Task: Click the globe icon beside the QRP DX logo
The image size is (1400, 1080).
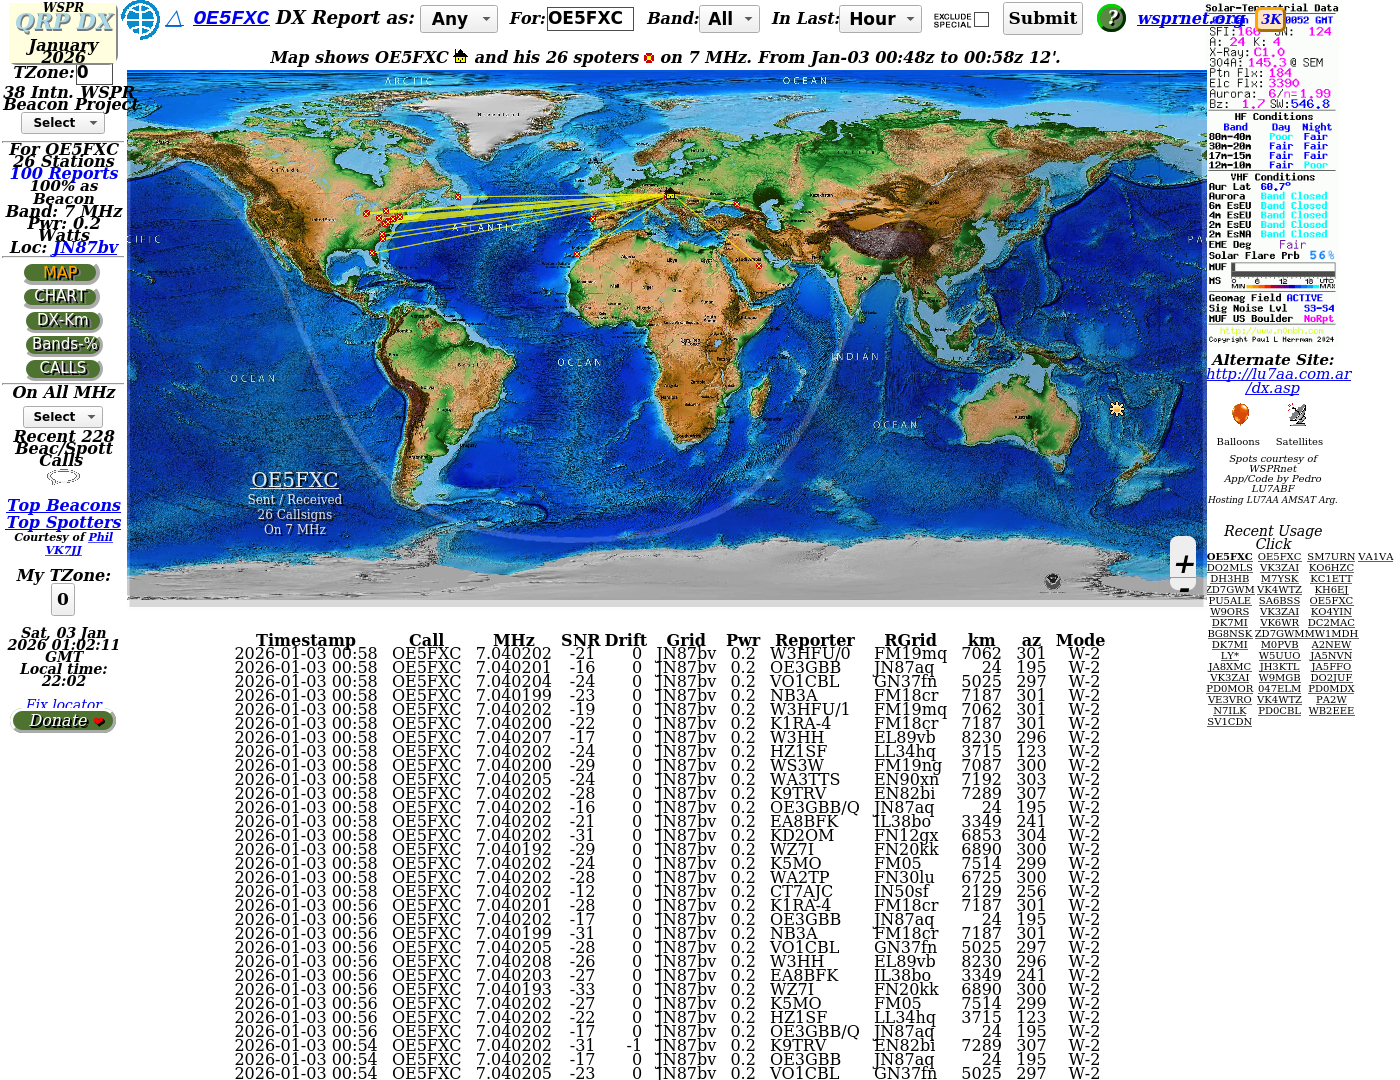Action: pos(140,19)
